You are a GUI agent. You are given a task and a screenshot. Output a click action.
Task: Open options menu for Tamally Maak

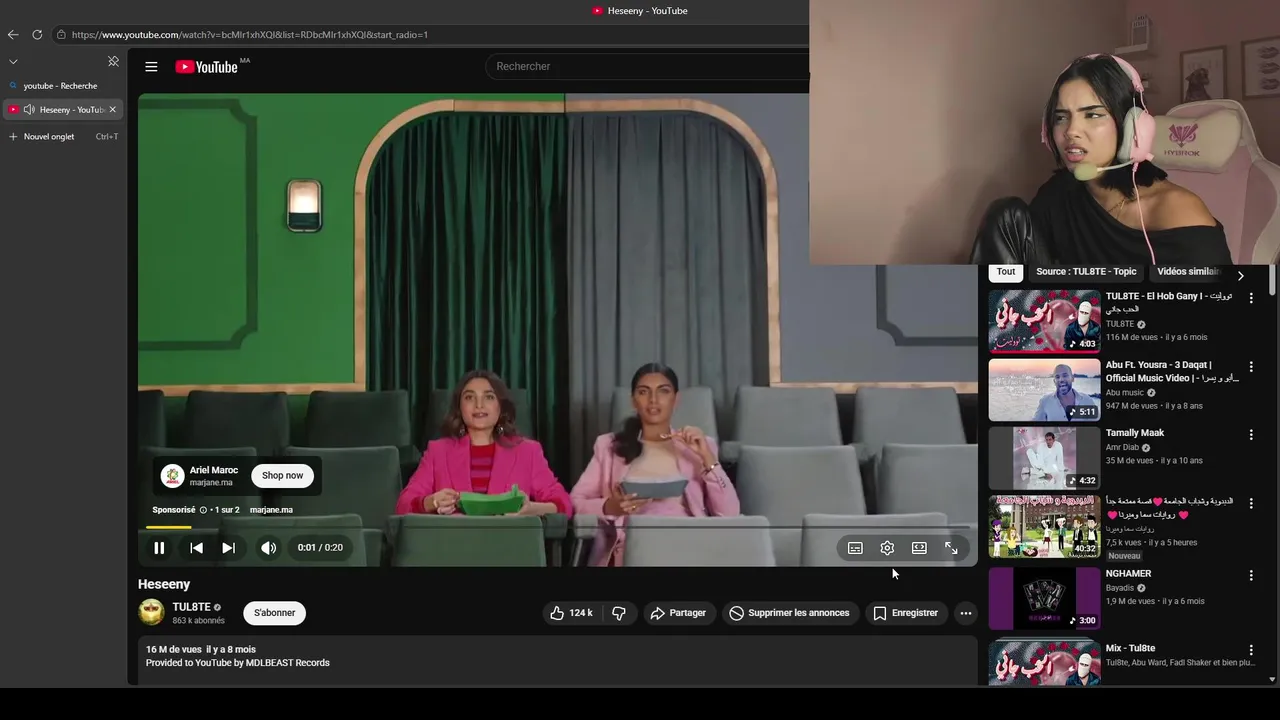(x=1250, y=435)
